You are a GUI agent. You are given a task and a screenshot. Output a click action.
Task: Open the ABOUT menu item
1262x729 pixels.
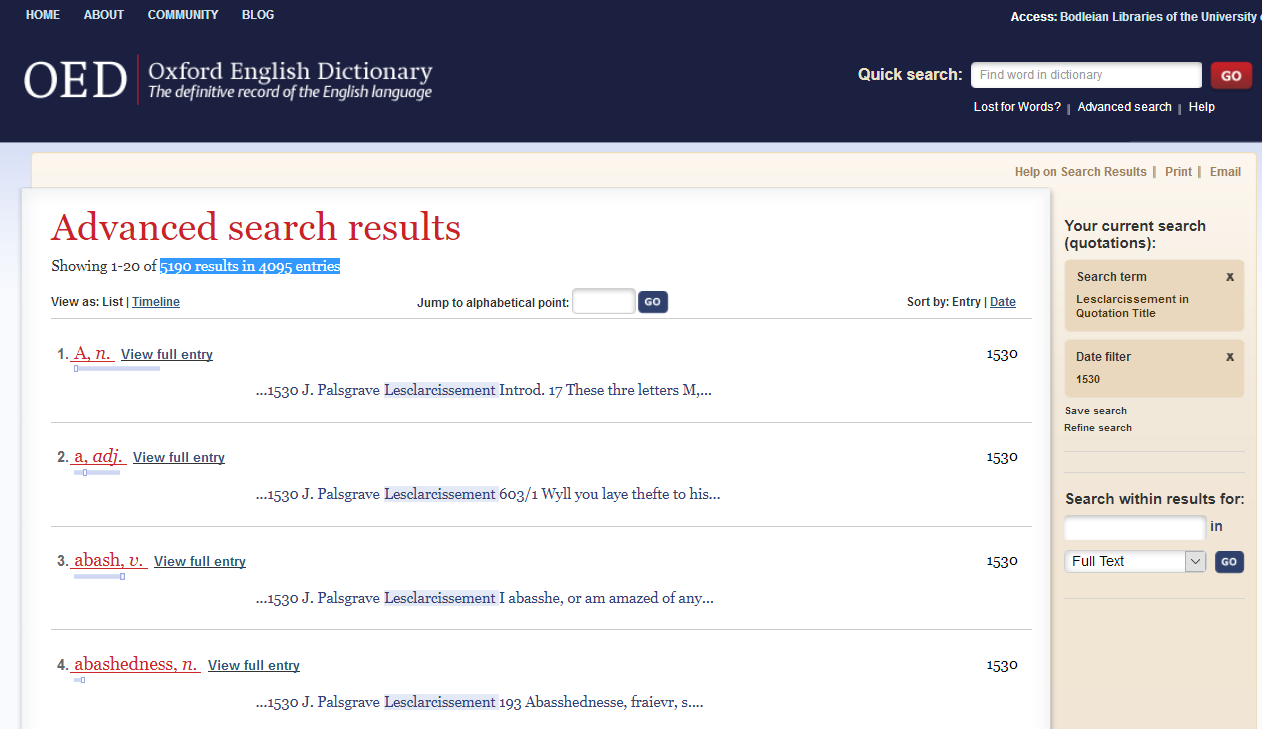(x=104, y=15)
